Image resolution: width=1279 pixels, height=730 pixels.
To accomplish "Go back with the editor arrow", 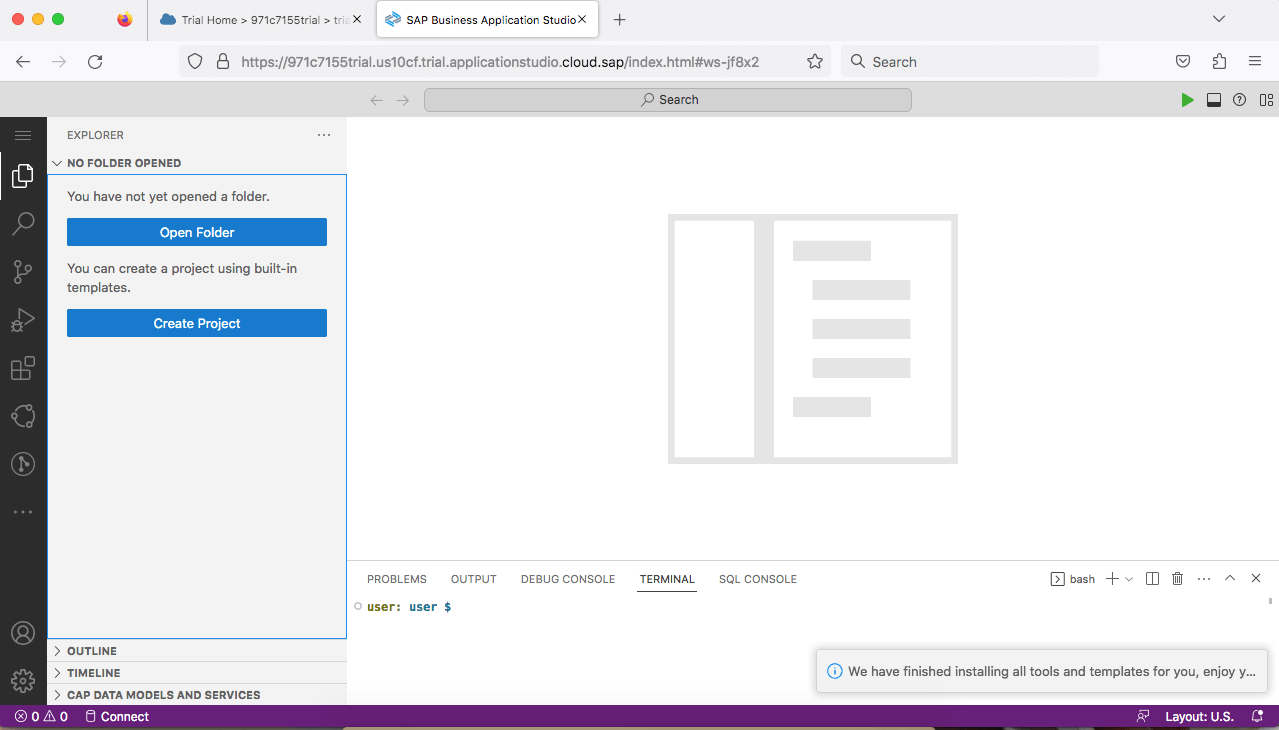I will pyautogui.click(x=377, y=100).
